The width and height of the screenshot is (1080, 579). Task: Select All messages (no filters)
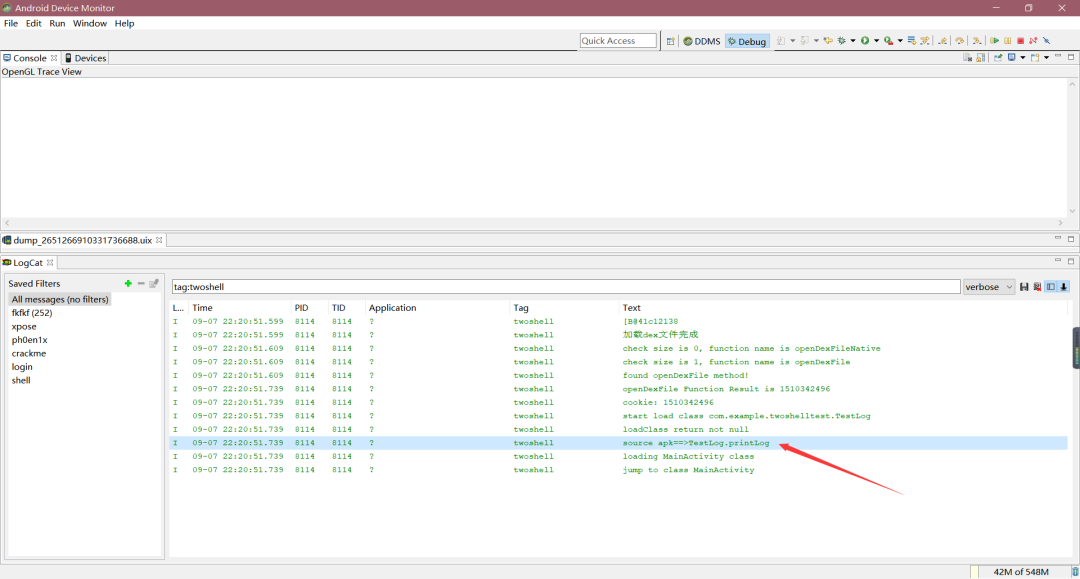(x=60, y=299)
